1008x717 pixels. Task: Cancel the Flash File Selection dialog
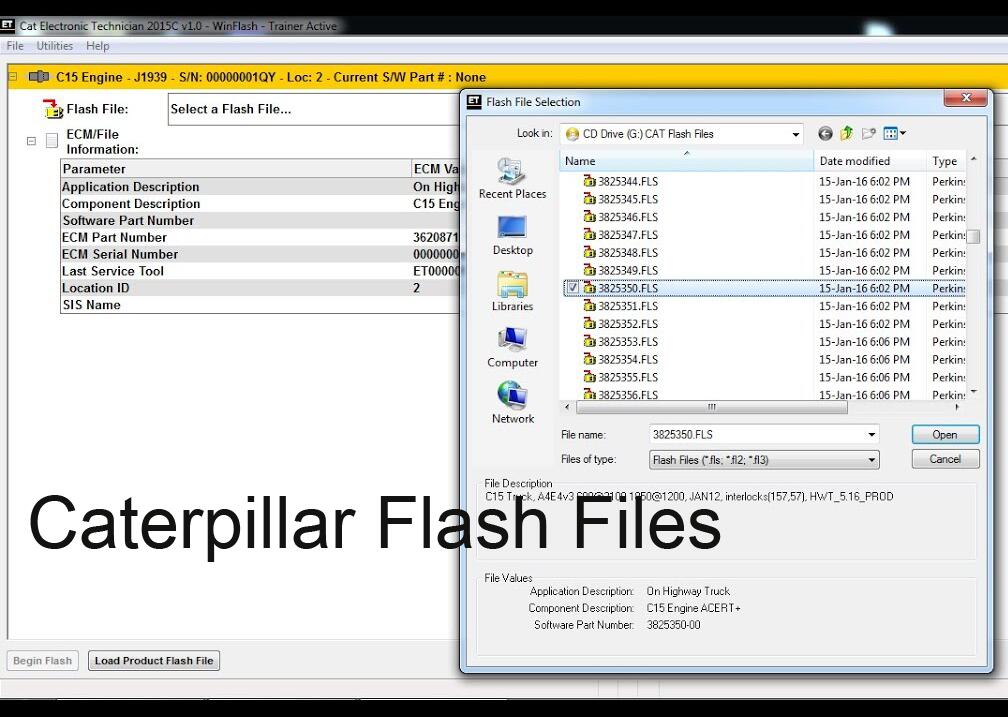pyautogui.click(x=945, y=459)
